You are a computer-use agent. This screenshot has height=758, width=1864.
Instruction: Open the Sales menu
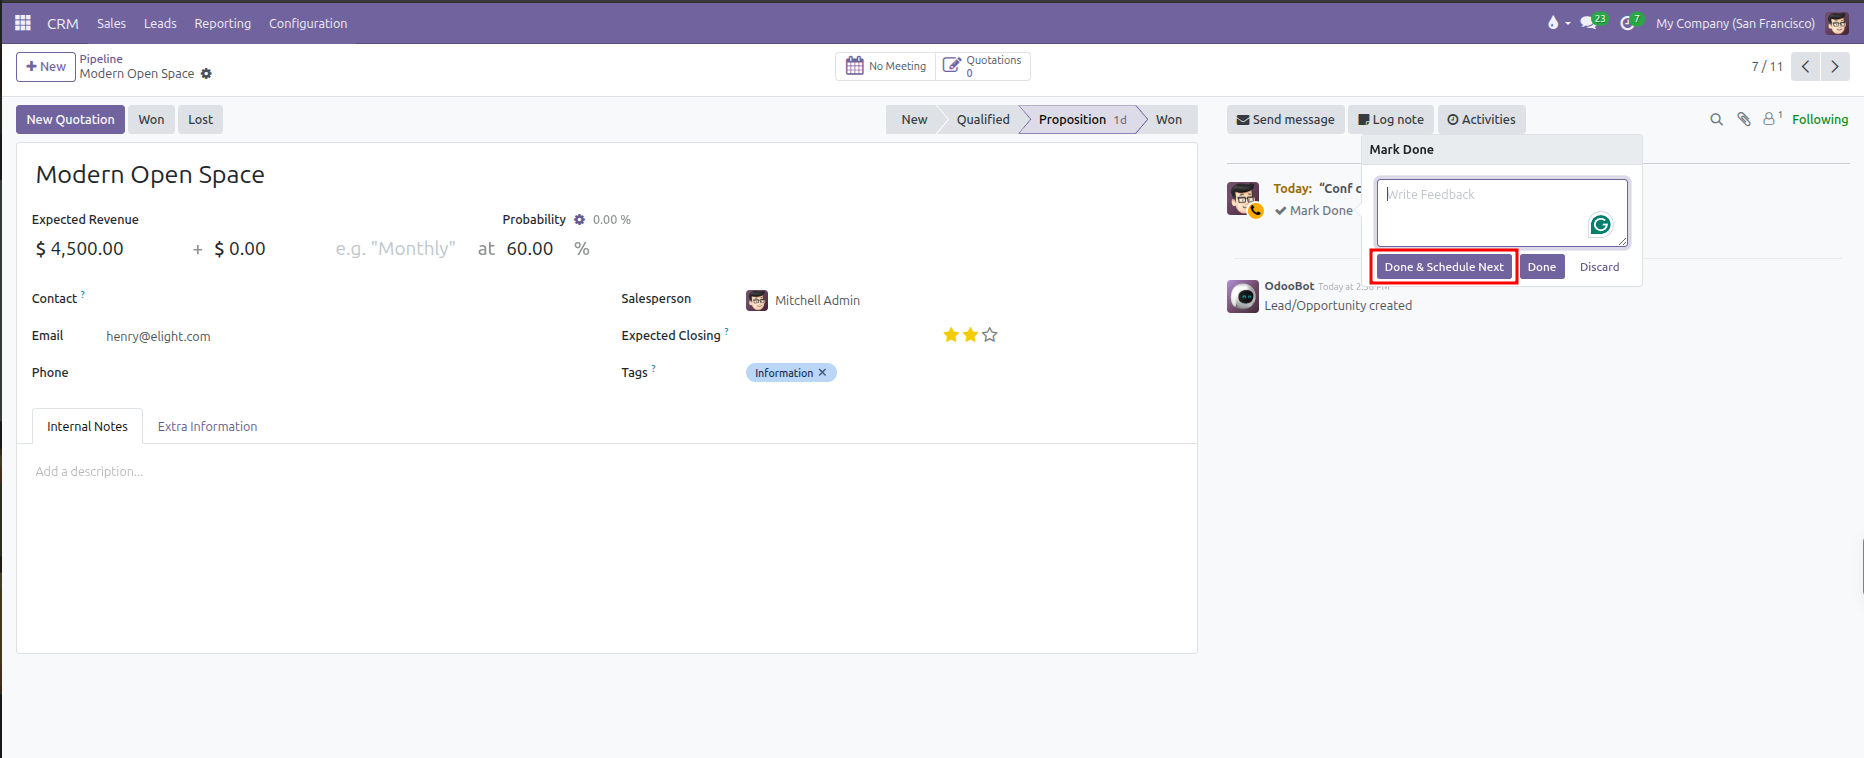pyautogui.click(x=111, y=23)
